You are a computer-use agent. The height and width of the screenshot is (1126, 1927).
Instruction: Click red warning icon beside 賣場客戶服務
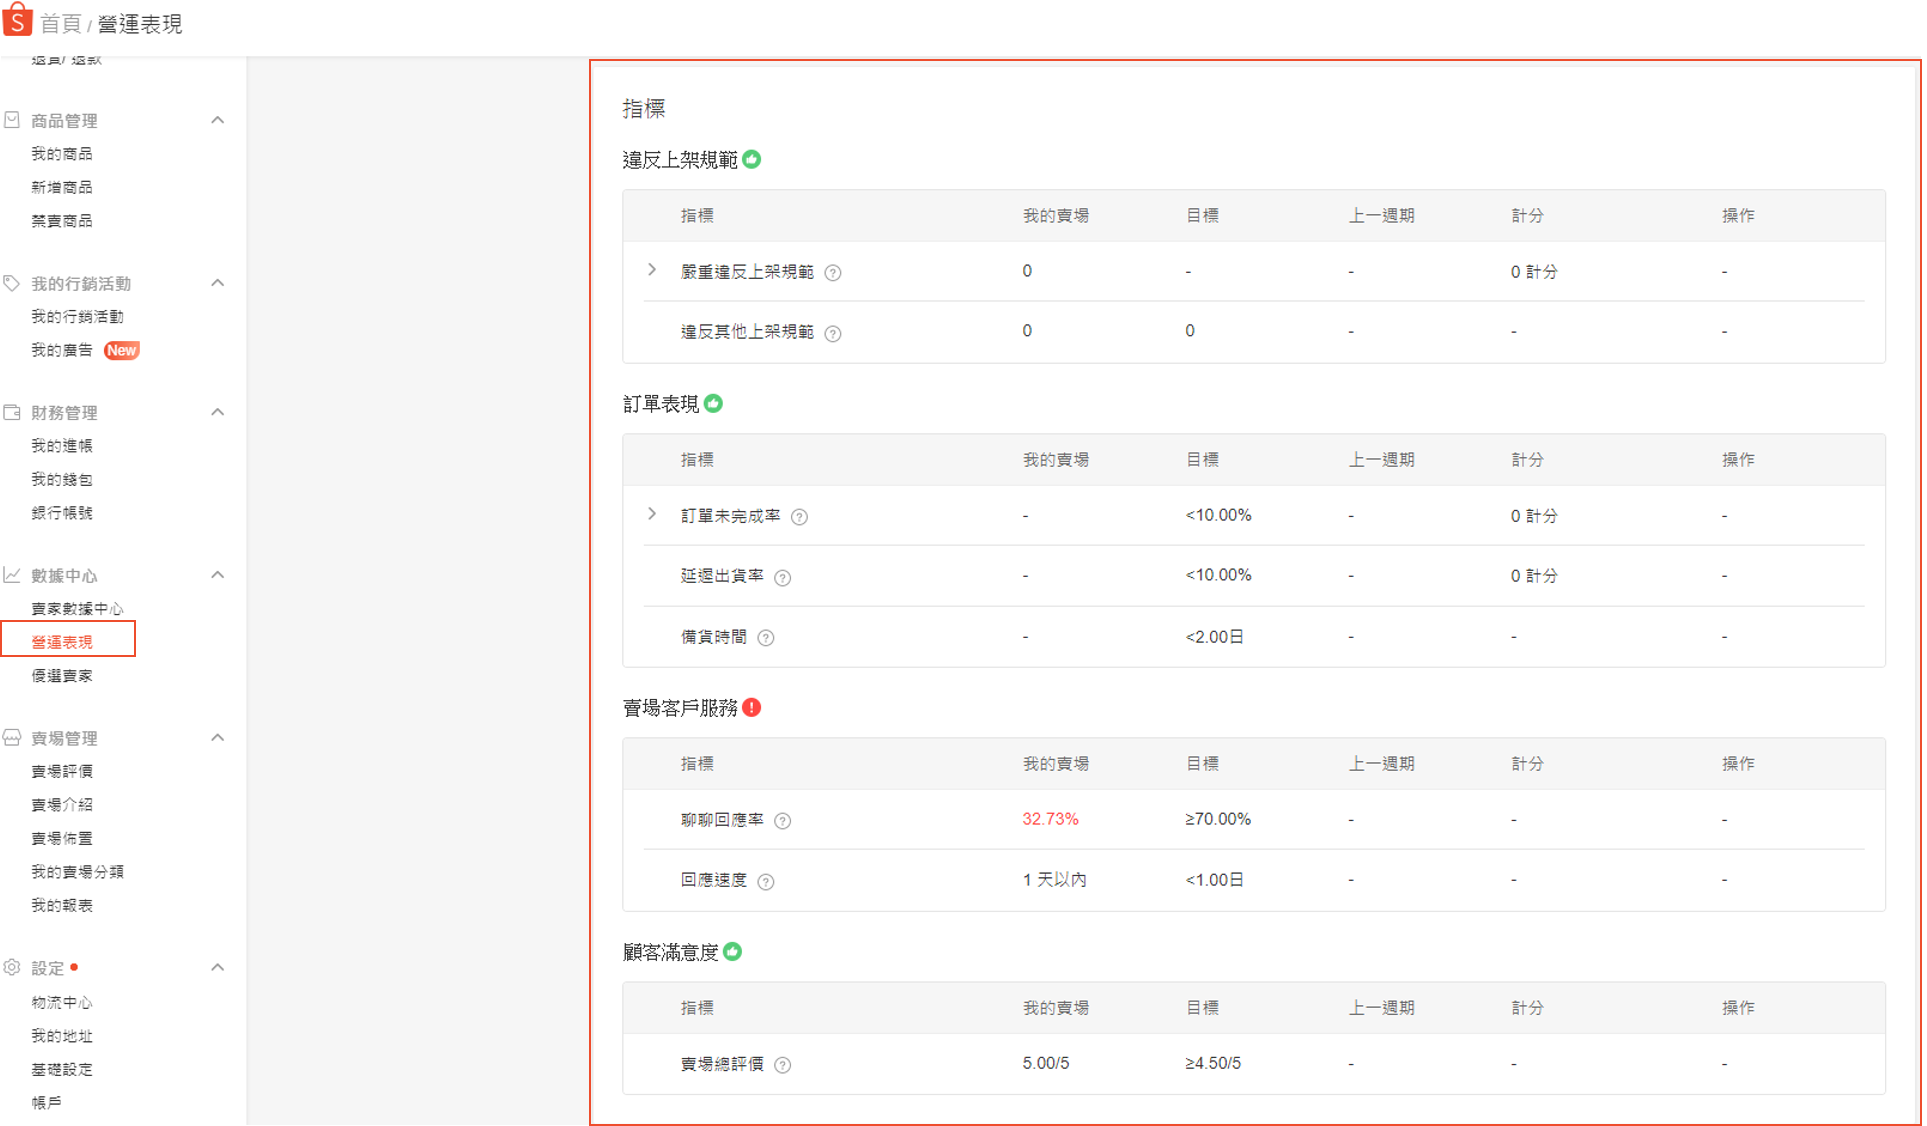(x=752, y=708)
